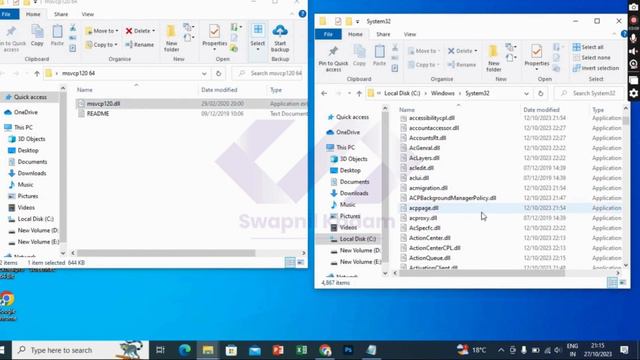The image size is (640, 360).
Task: Select Downloads in System32 window sidebar
Action: (353, 193)
